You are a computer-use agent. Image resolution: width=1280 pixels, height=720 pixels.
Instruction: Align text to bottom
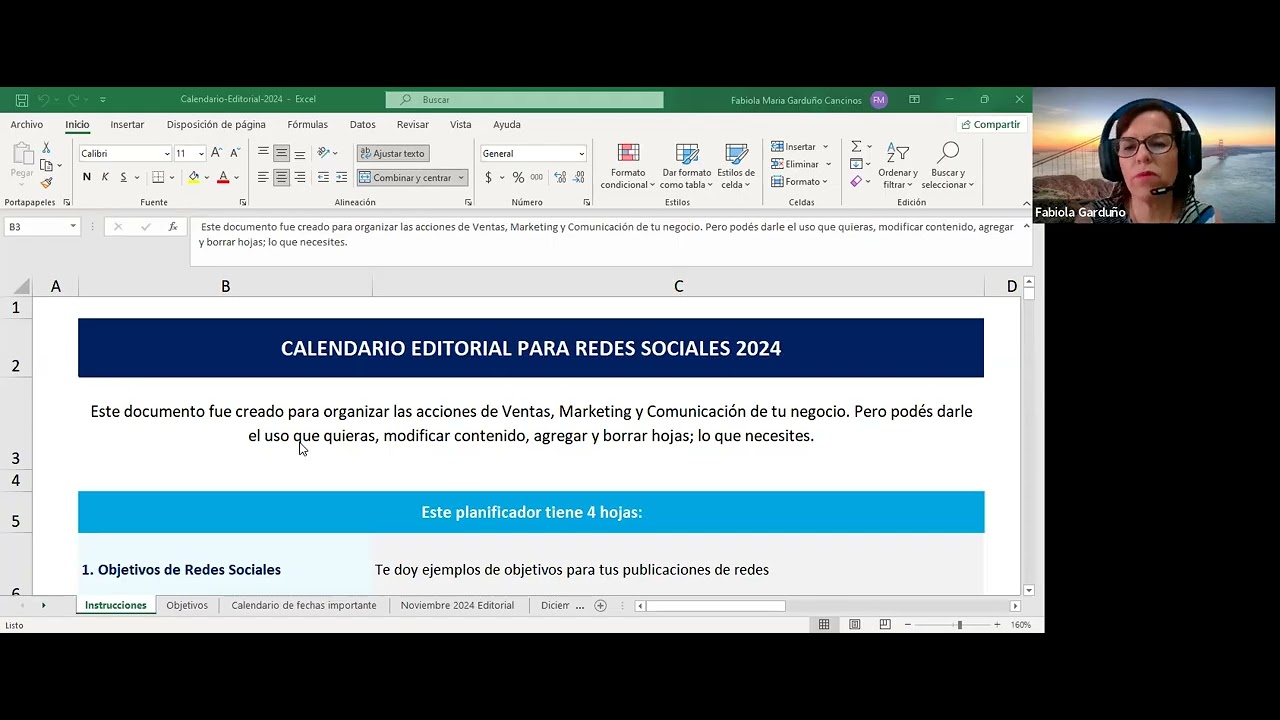pyautogui.click(x=300, y=153)
